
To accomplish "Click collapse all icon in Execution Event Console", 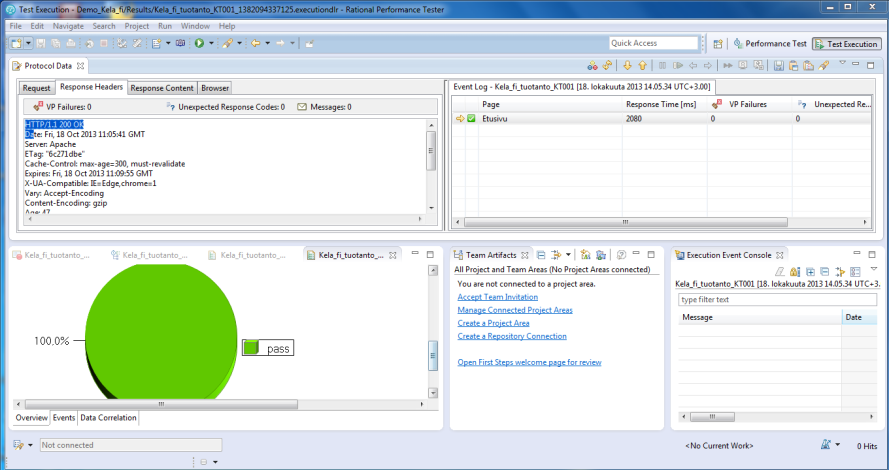I will (x=825, y=272).
